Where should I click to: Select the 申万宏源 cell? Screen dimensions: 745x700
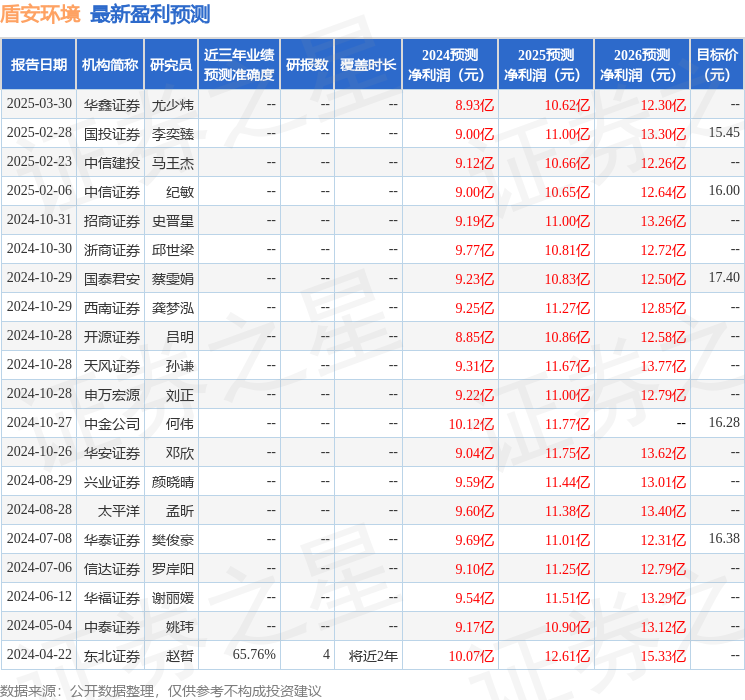(112, 394)
